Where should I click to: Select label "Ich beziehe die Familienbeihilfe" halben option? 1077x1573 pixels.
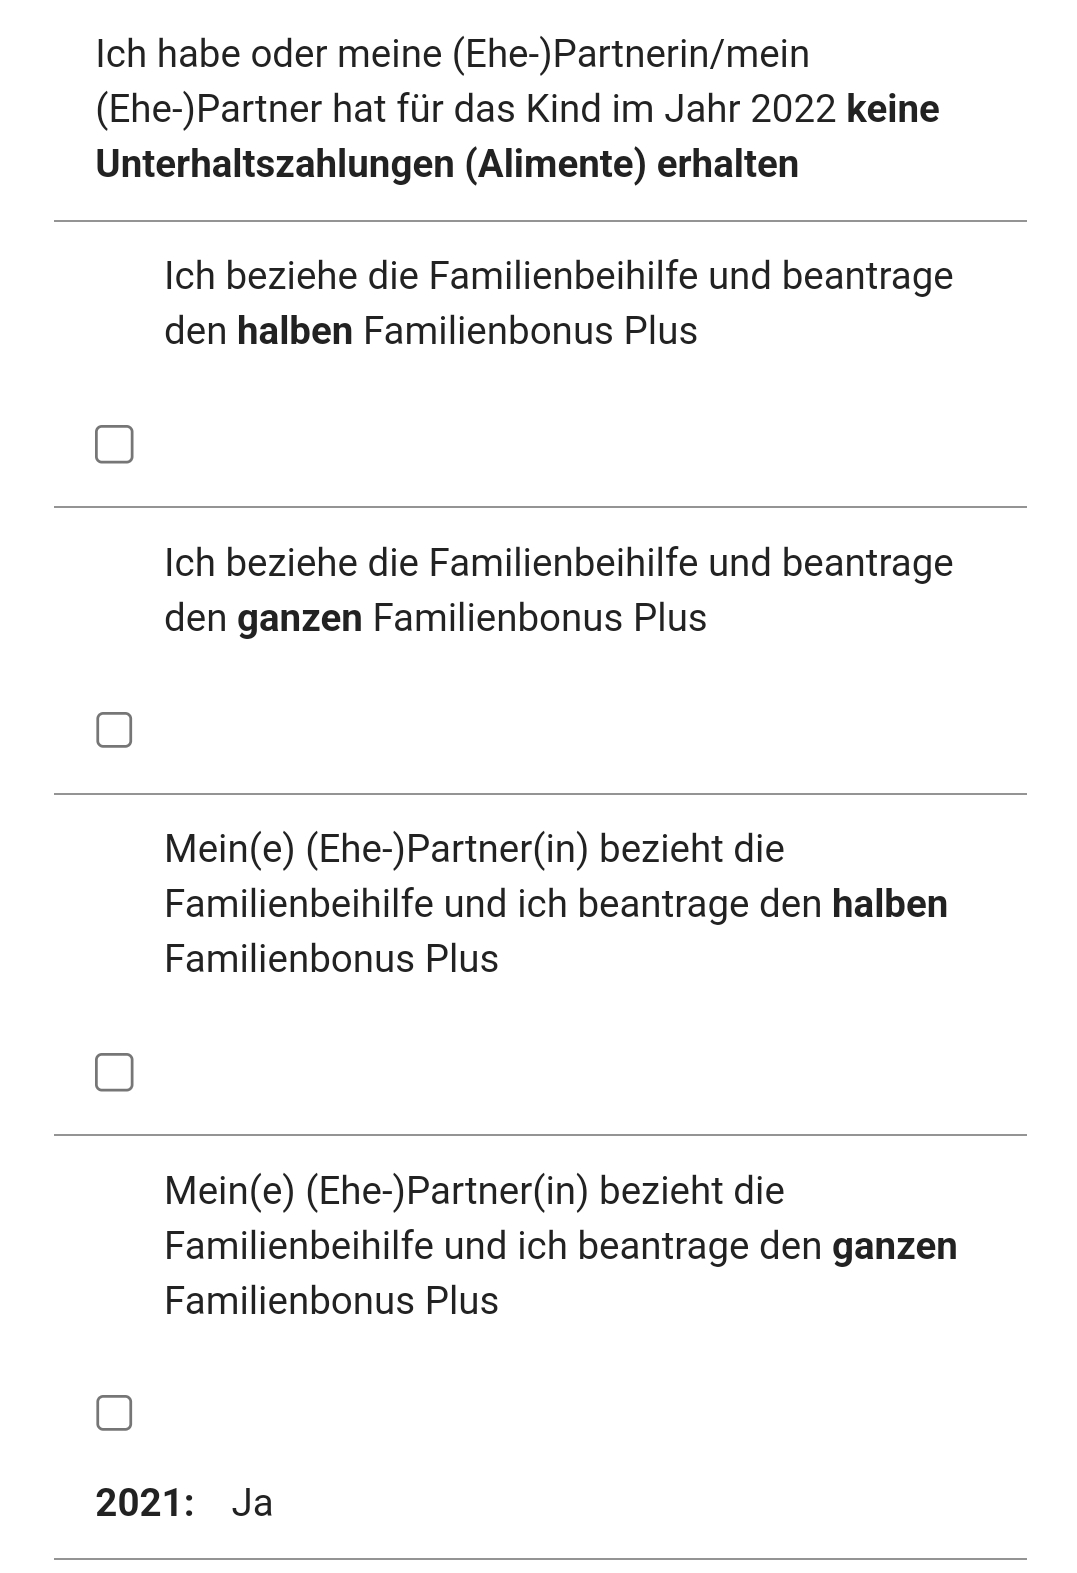click(x=559, y=303)
